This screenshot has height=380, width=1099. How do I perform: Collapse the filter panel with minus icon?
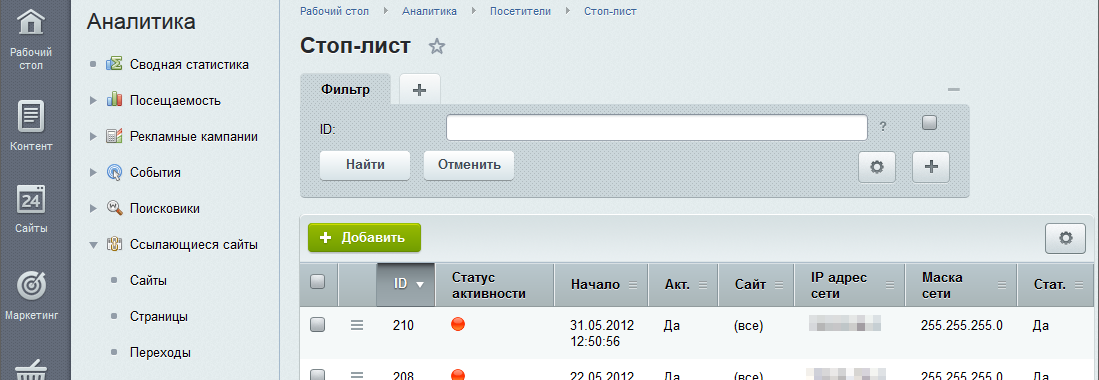point(953,90)
